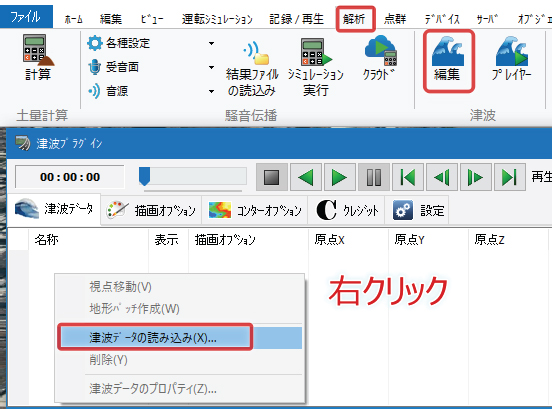Image resolution: width=552 pixels, height=409 pixels.
Task: Expand the 各種設定 dropdown arrow
Action: pyautogui.click(x=211, y=43)
